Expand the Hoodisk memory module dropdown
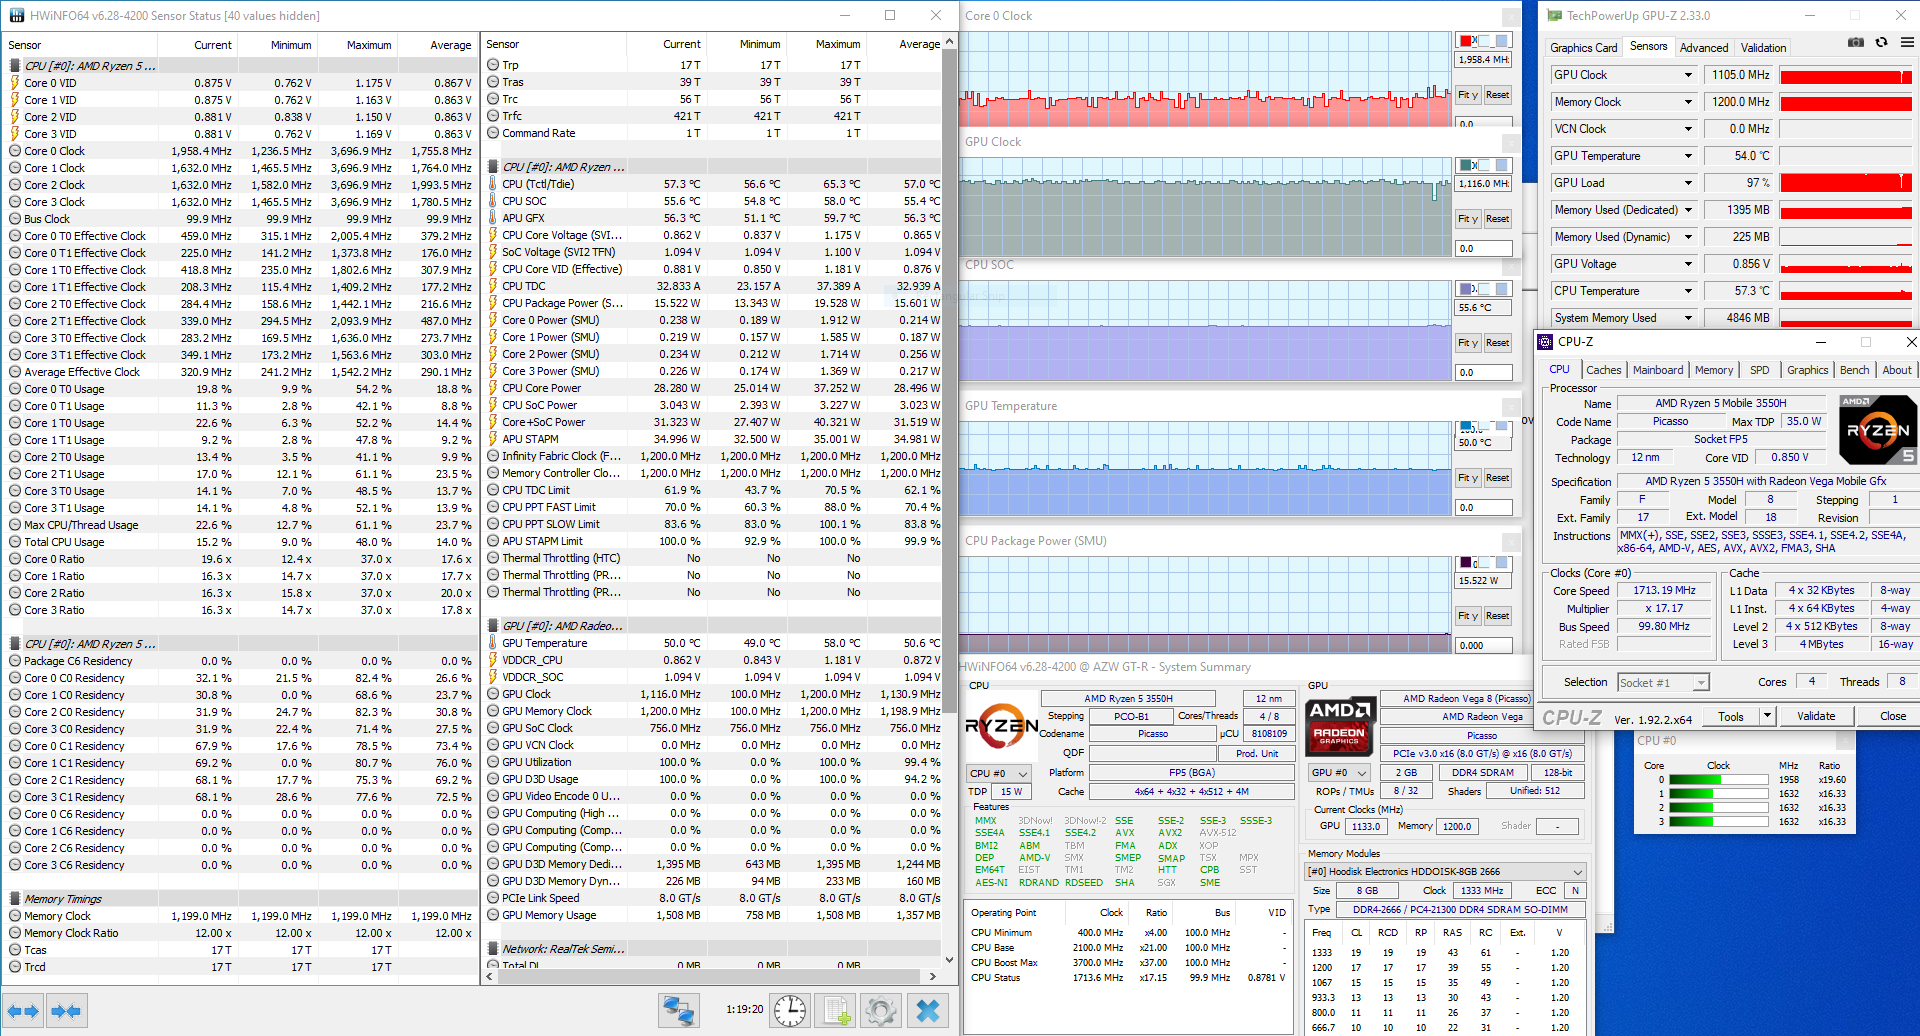 click(1446, 872)
